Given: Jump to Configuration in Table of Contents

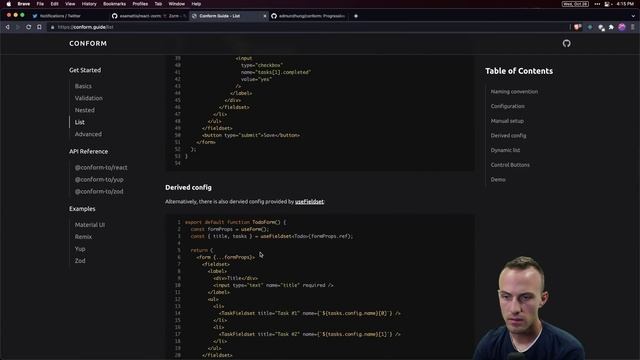Looking at the screenshot, I should coord(507,106).
